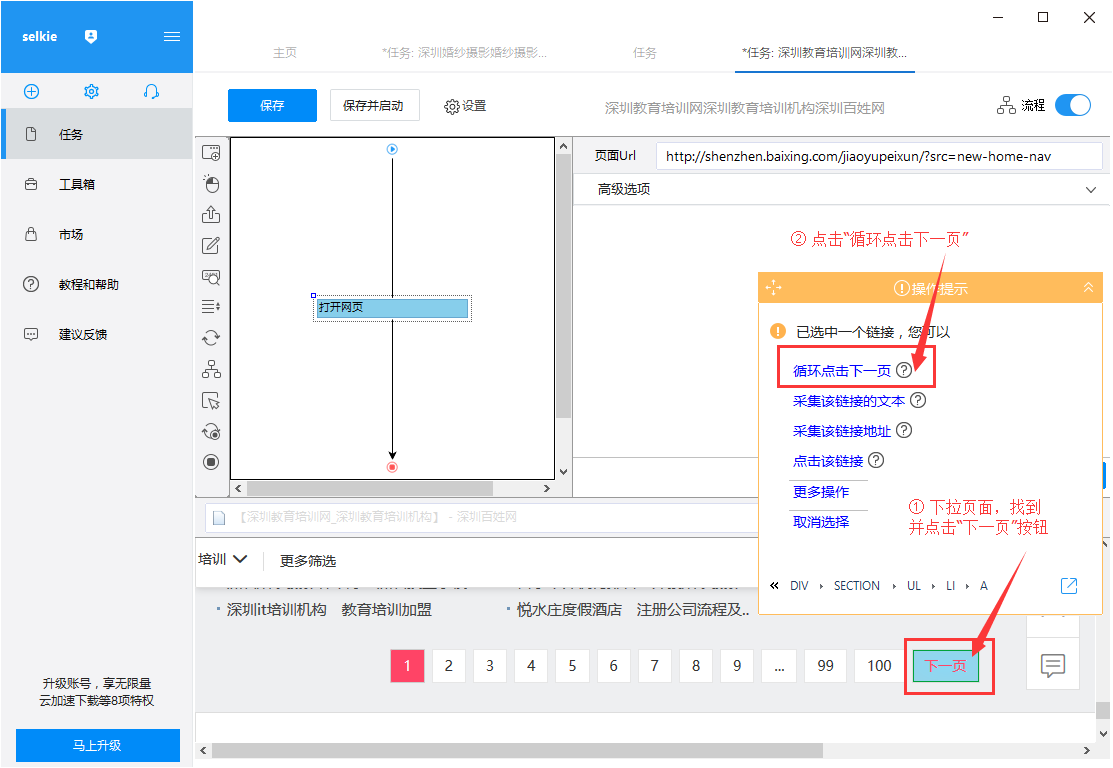Click help icon next to 点击该链接
Viewport: 1113px width, 768px height.
(876, 460)
